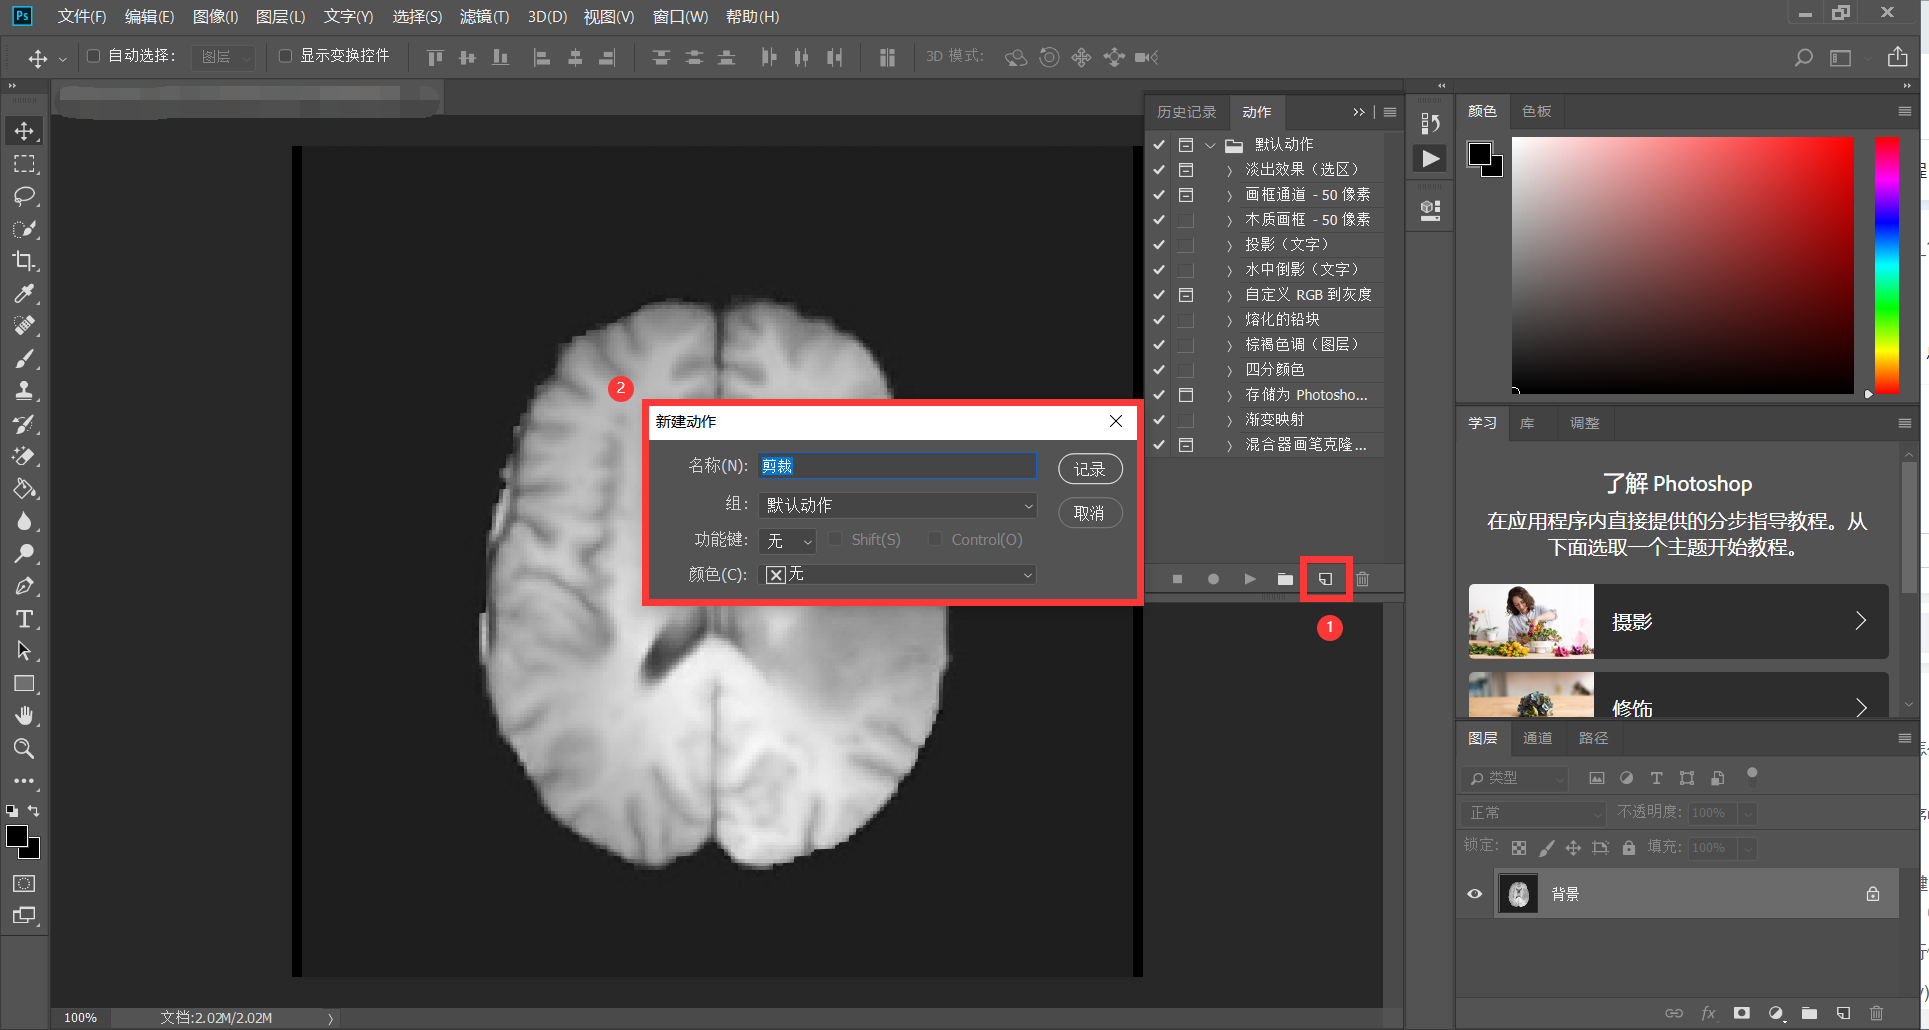Select the Rectangular Marquee tool
Screen dimensions: 1929x1030
point(24,164)
